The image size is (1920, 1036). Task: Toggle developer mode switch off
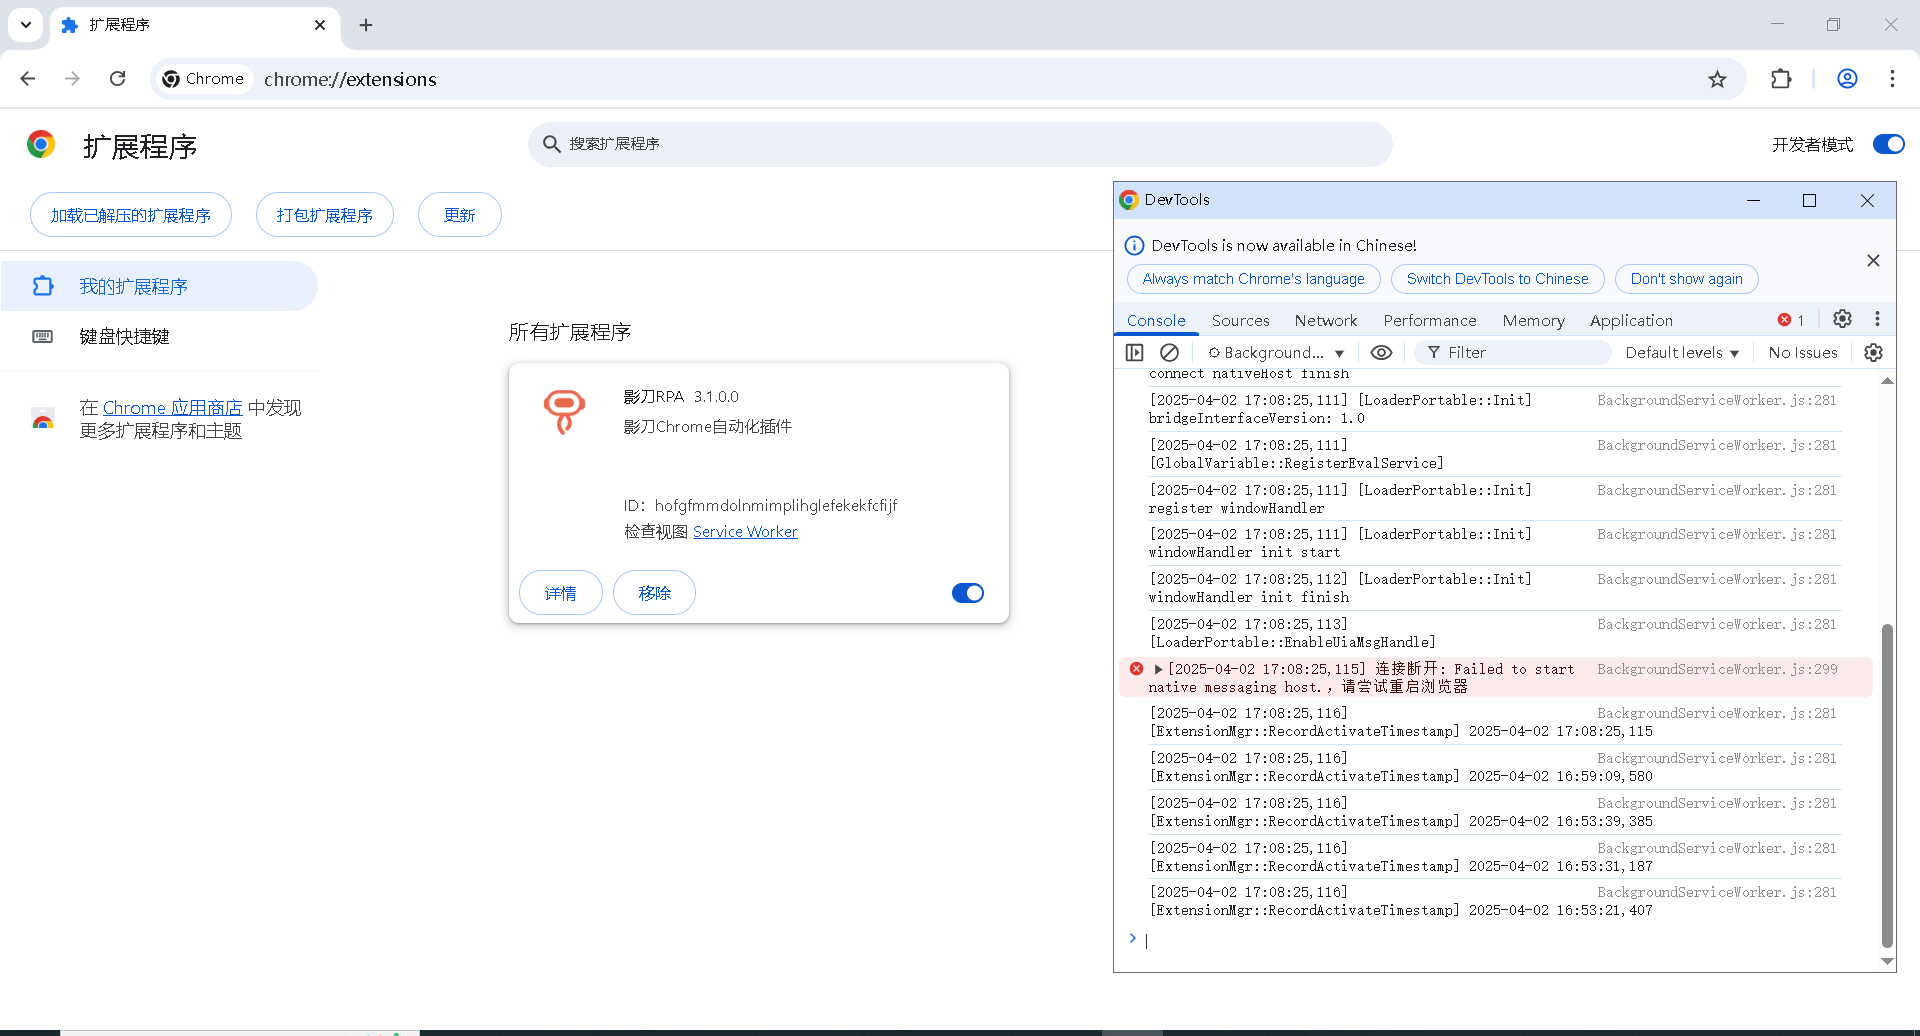point(1888,144)
